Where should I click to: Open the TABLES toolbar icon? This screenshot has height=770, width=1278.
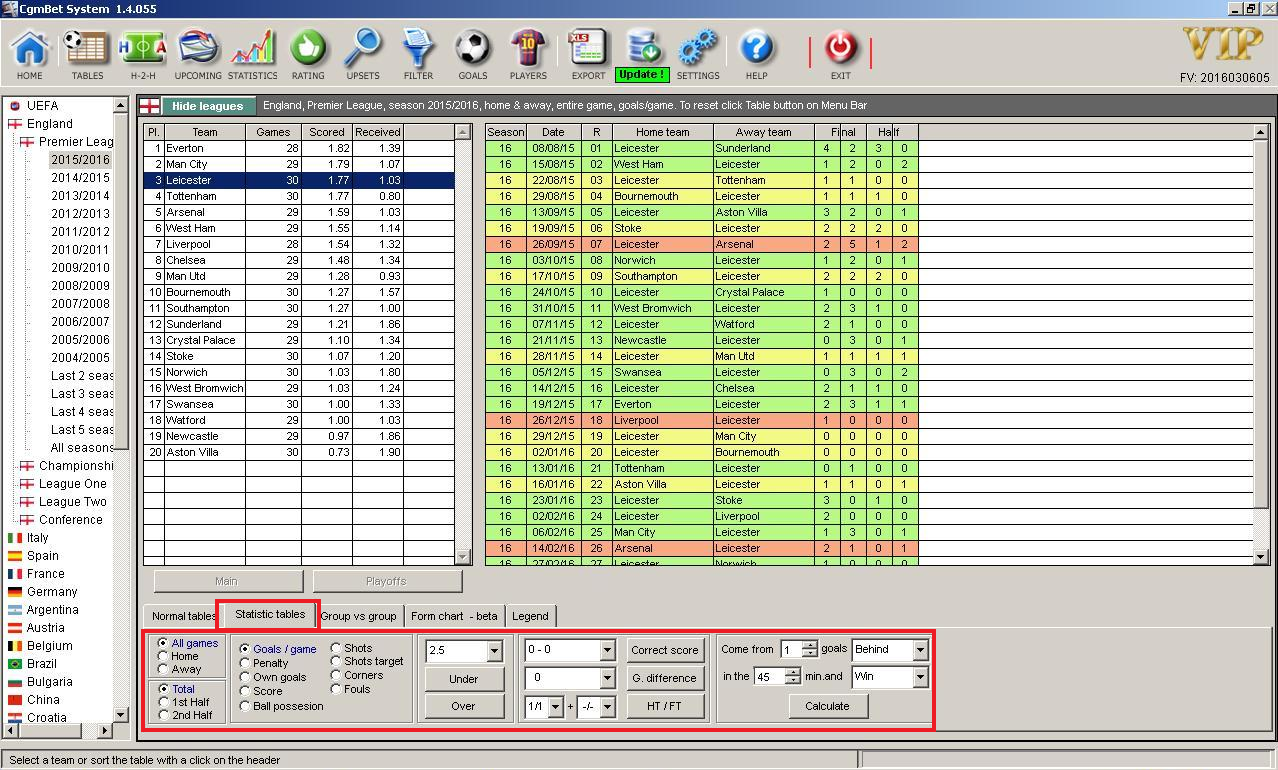point(87,47)
